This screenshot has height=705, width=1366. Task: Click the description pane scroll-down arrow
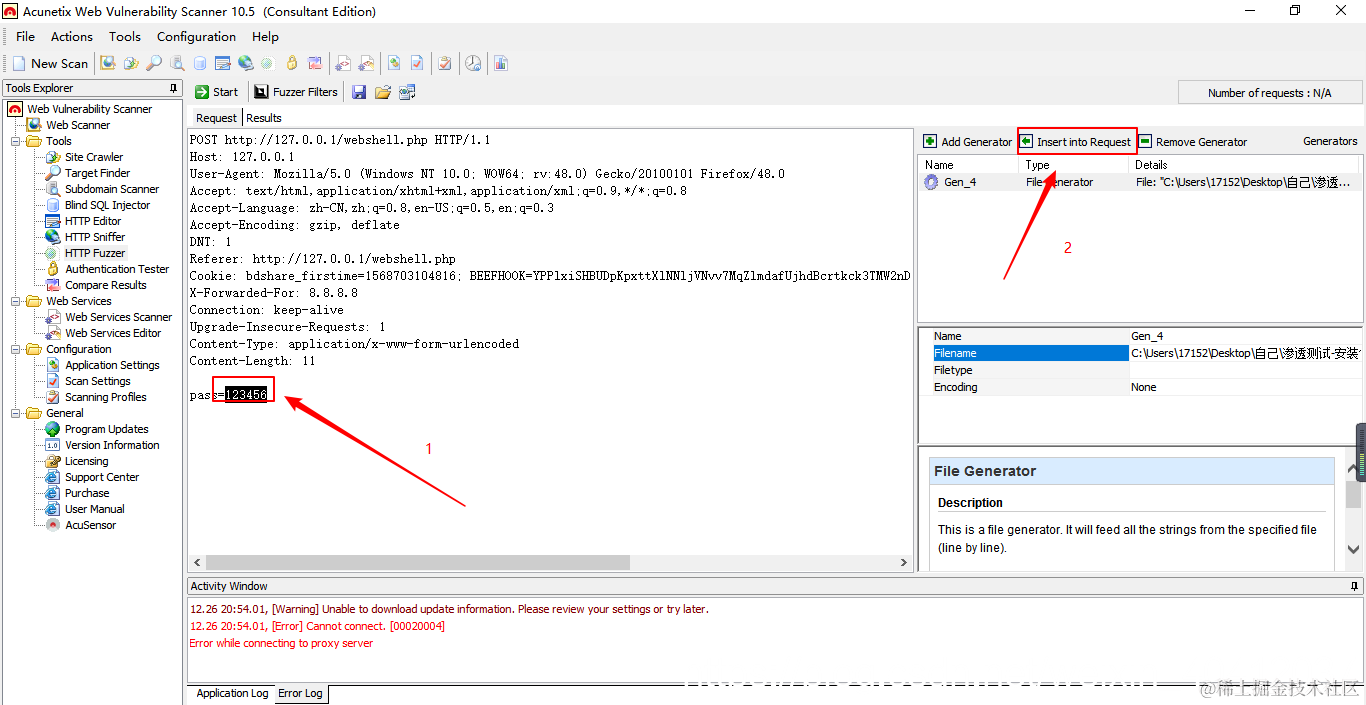1354,549
